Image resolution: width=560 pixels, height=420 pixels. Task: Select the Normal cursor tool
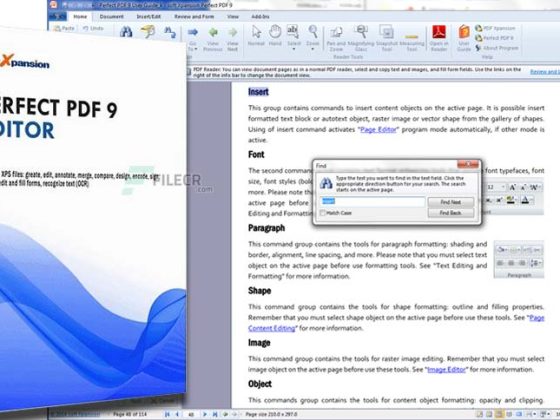[256, 36]
